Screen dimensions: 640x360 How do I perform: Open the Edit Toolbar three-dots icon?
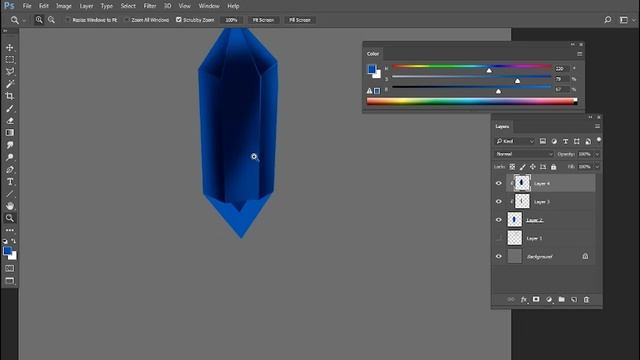click(x=10, y=230)
